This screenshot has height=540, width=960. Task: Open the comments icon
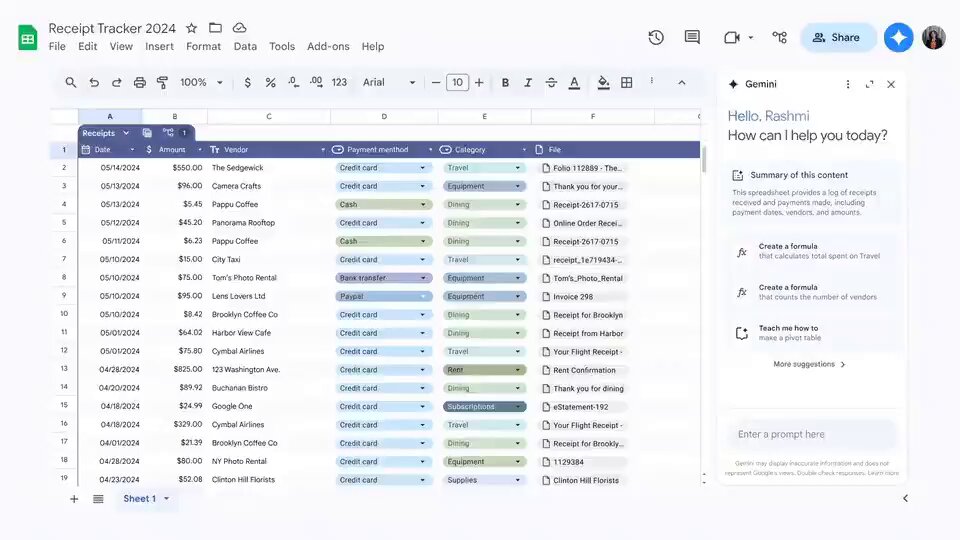pos(692,37)
